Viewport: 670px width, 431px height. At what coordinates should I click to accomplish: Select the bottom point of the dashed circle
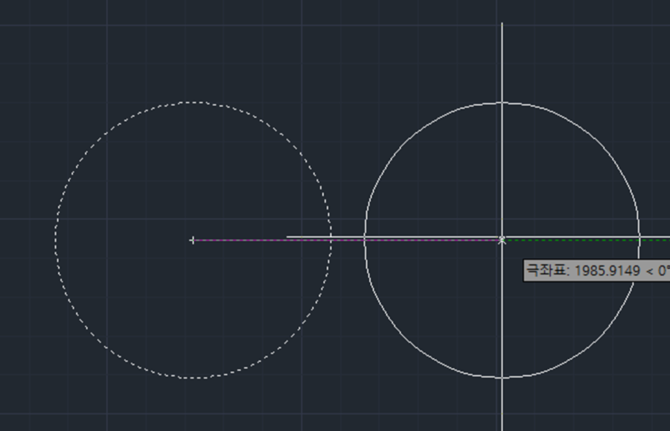tap(193, 378)
